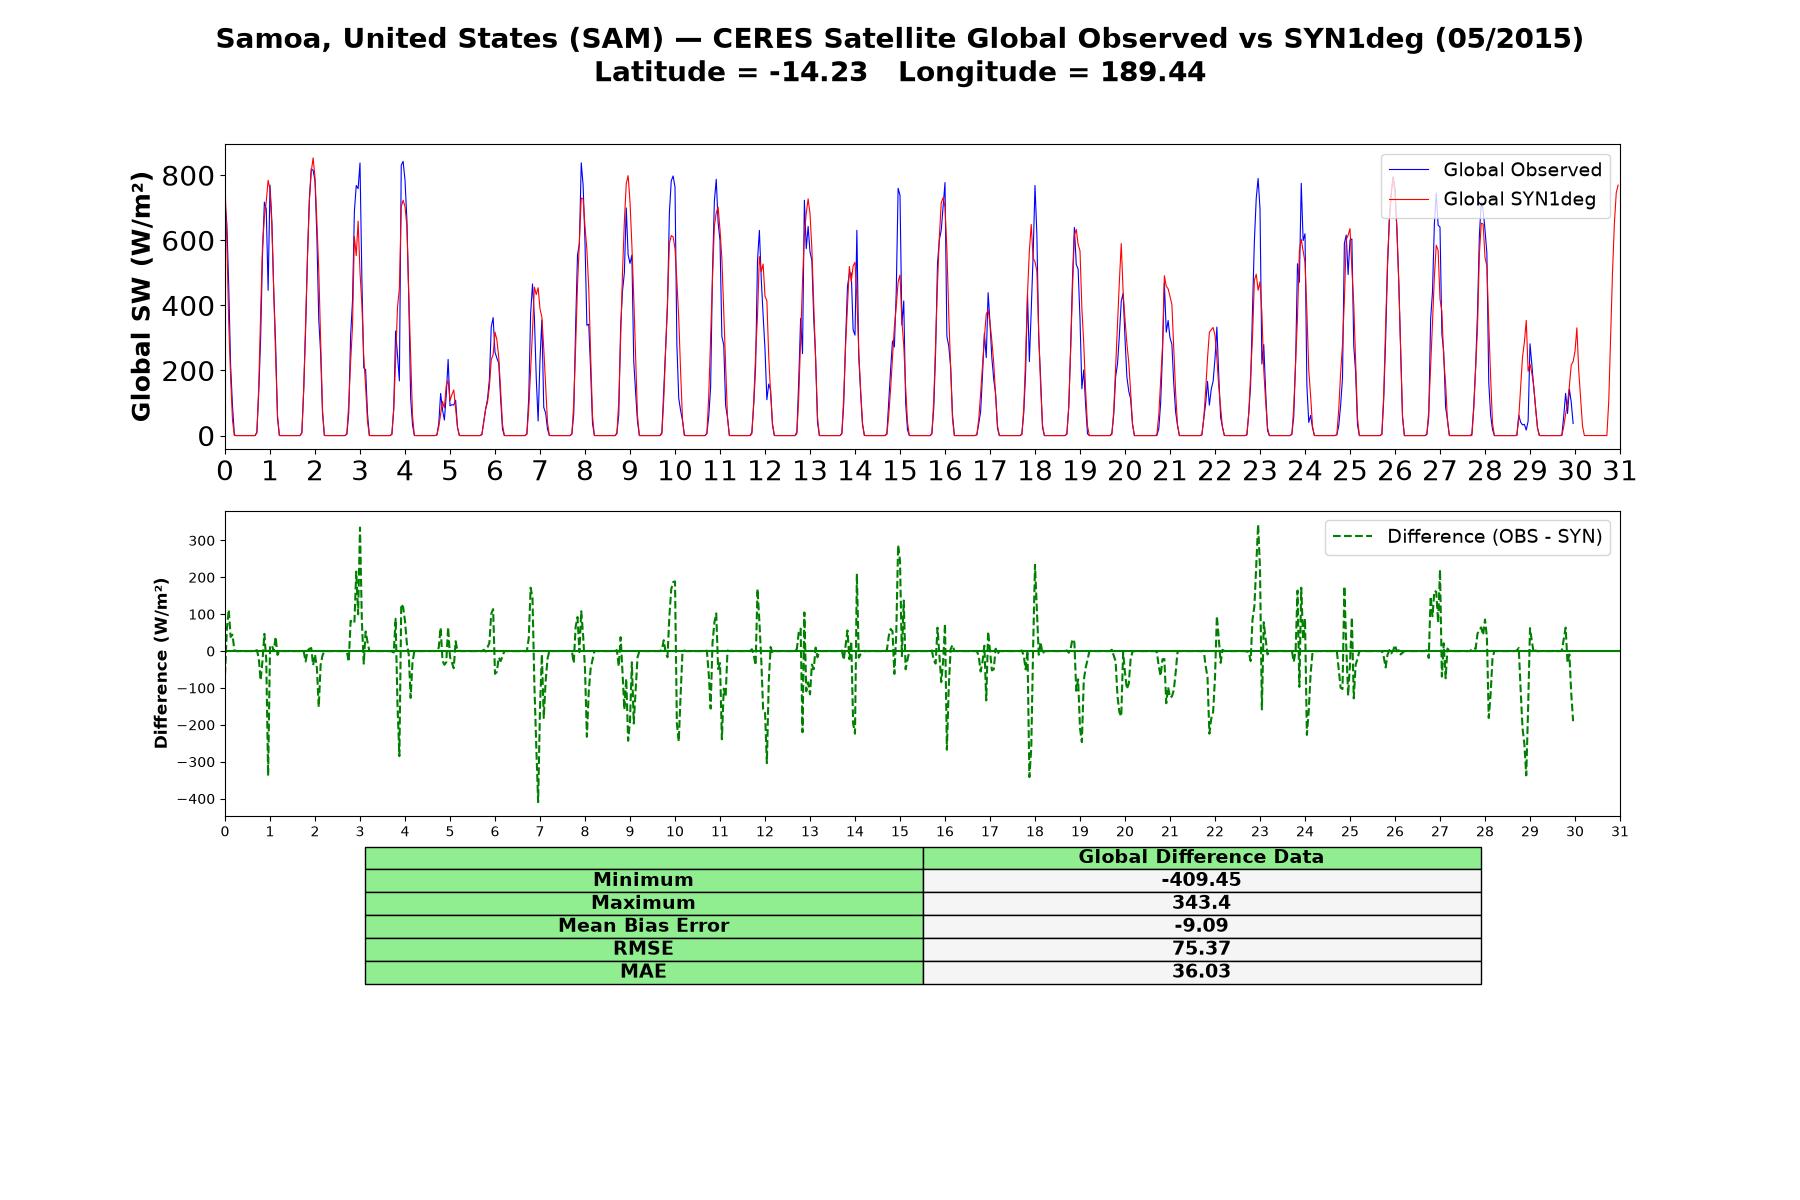Click the blue Global Observed legend line
The height and width of the screenshot is (1200, 1800).
pos(1409,170)
